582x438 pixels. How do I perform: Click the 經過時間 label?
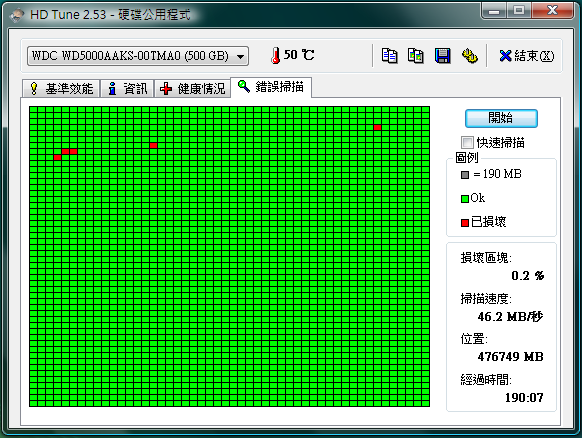coord(486,379)
